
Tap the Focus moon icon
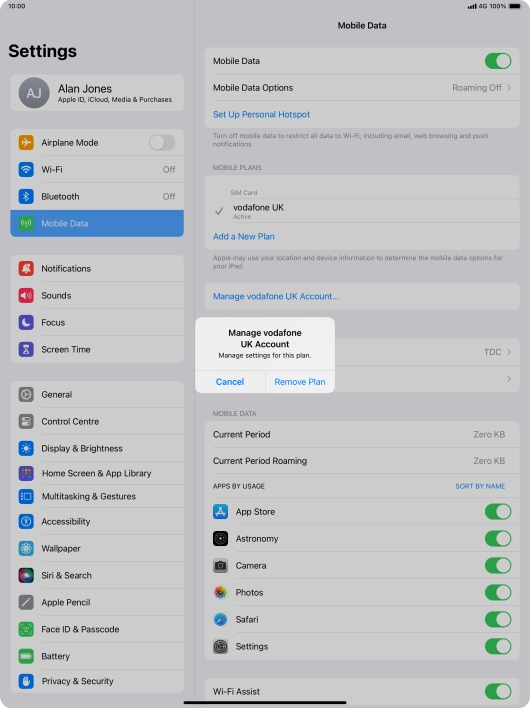26,322
